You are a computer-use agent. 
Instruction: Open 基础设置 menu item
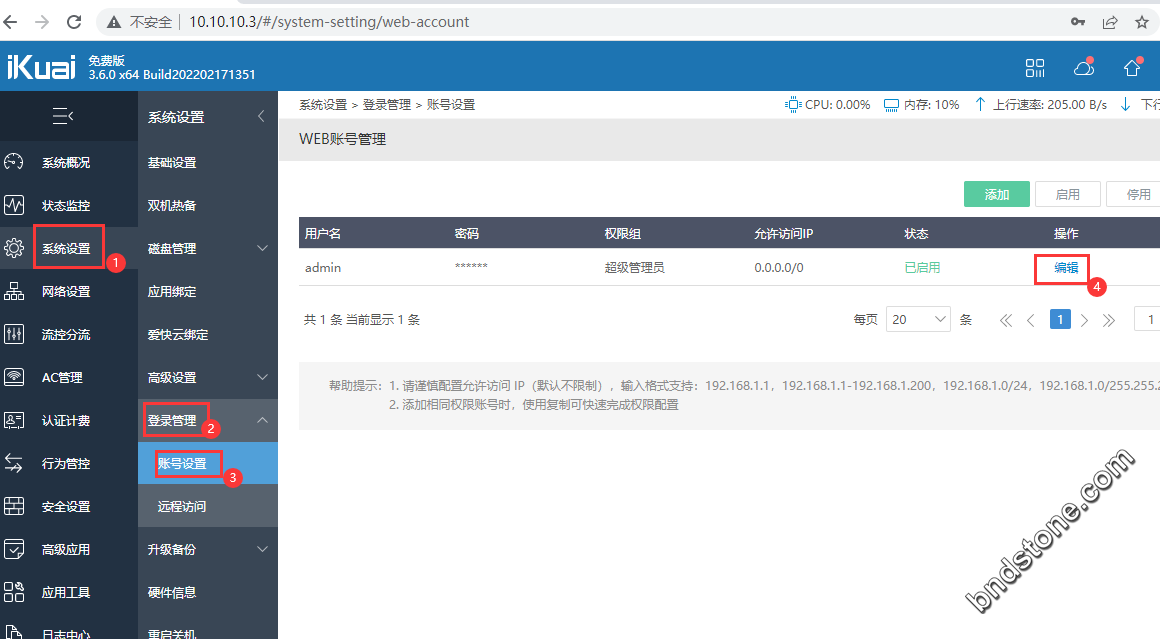pyautogui.click(x=172, y=163)
